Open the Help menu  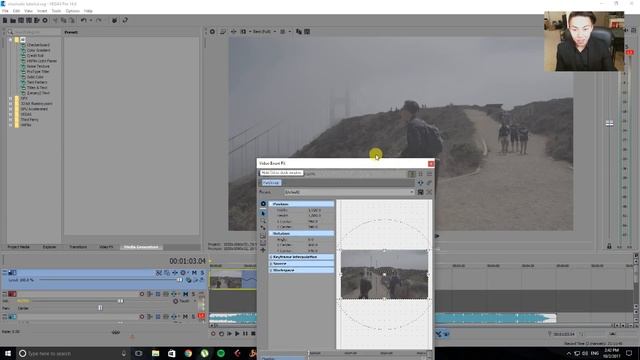click(88, 11)
